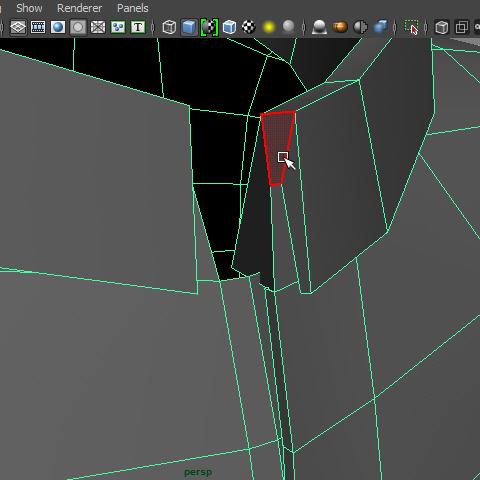Select smooth shade all blue cube
This screenshot has height=480, width=480.
(189, 27)
